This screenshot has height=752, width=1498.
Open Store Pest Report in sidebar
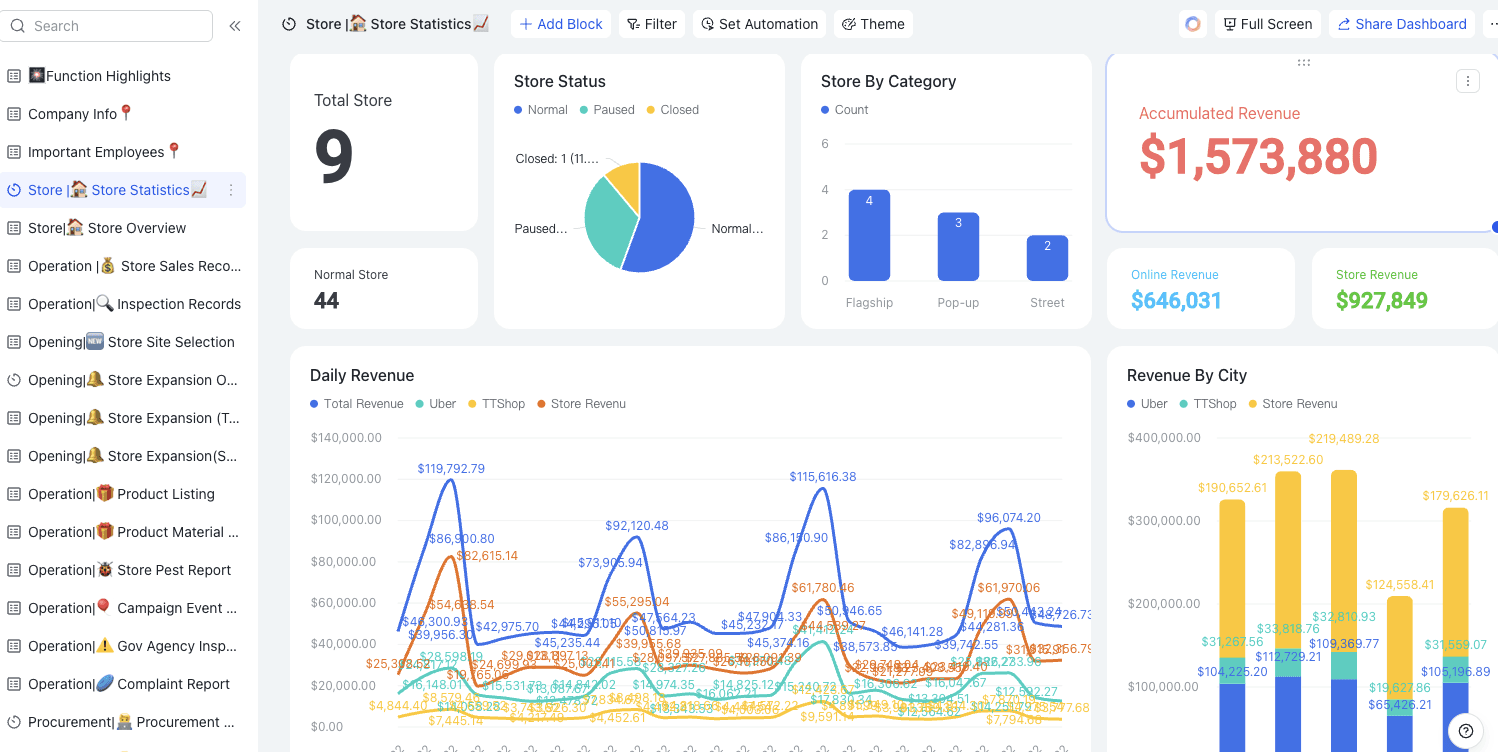coord(123,570)
